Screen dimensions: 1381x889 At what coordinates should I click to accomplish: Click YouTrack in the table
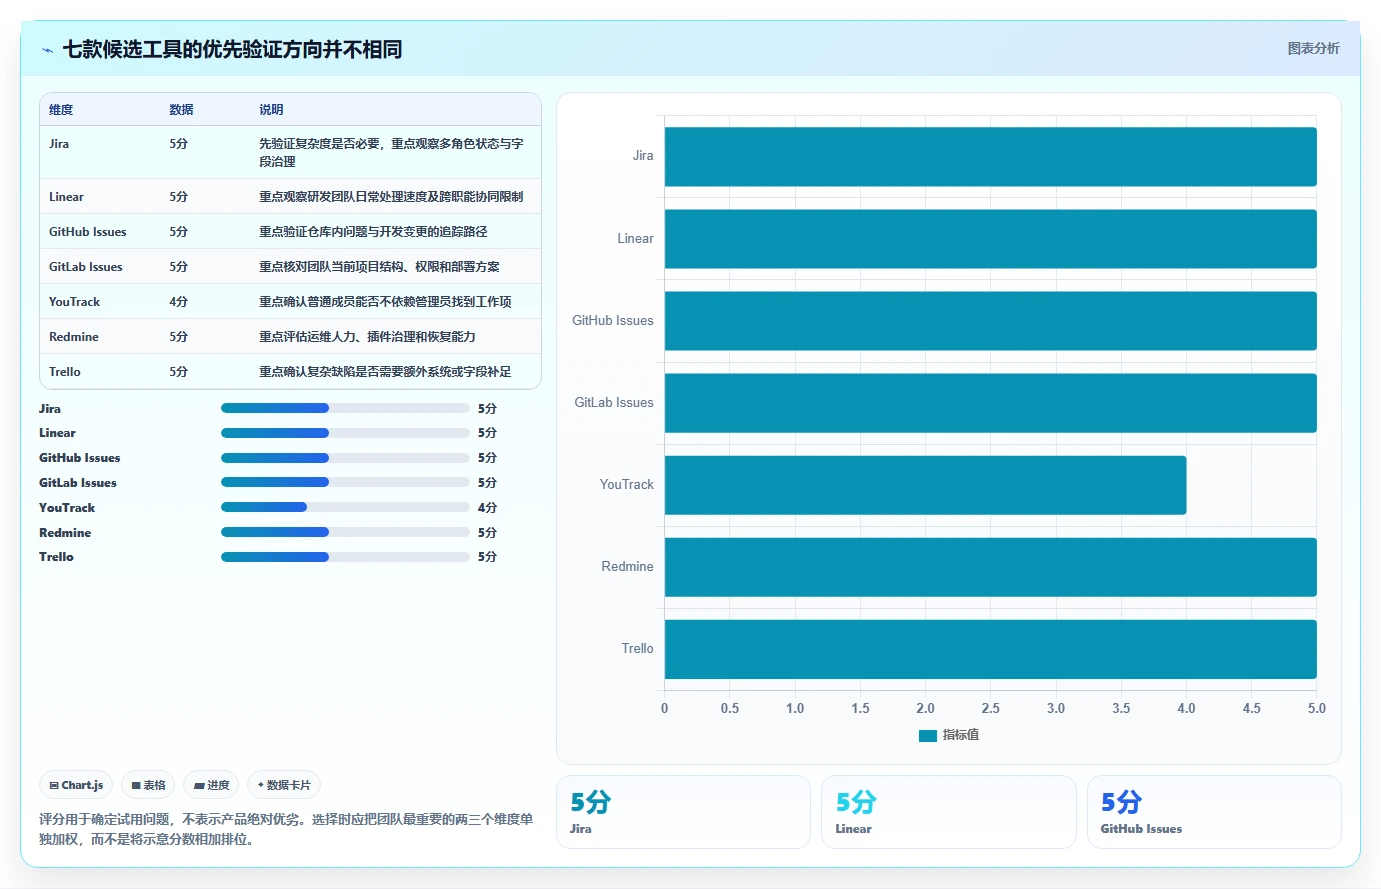coord(74,302)
